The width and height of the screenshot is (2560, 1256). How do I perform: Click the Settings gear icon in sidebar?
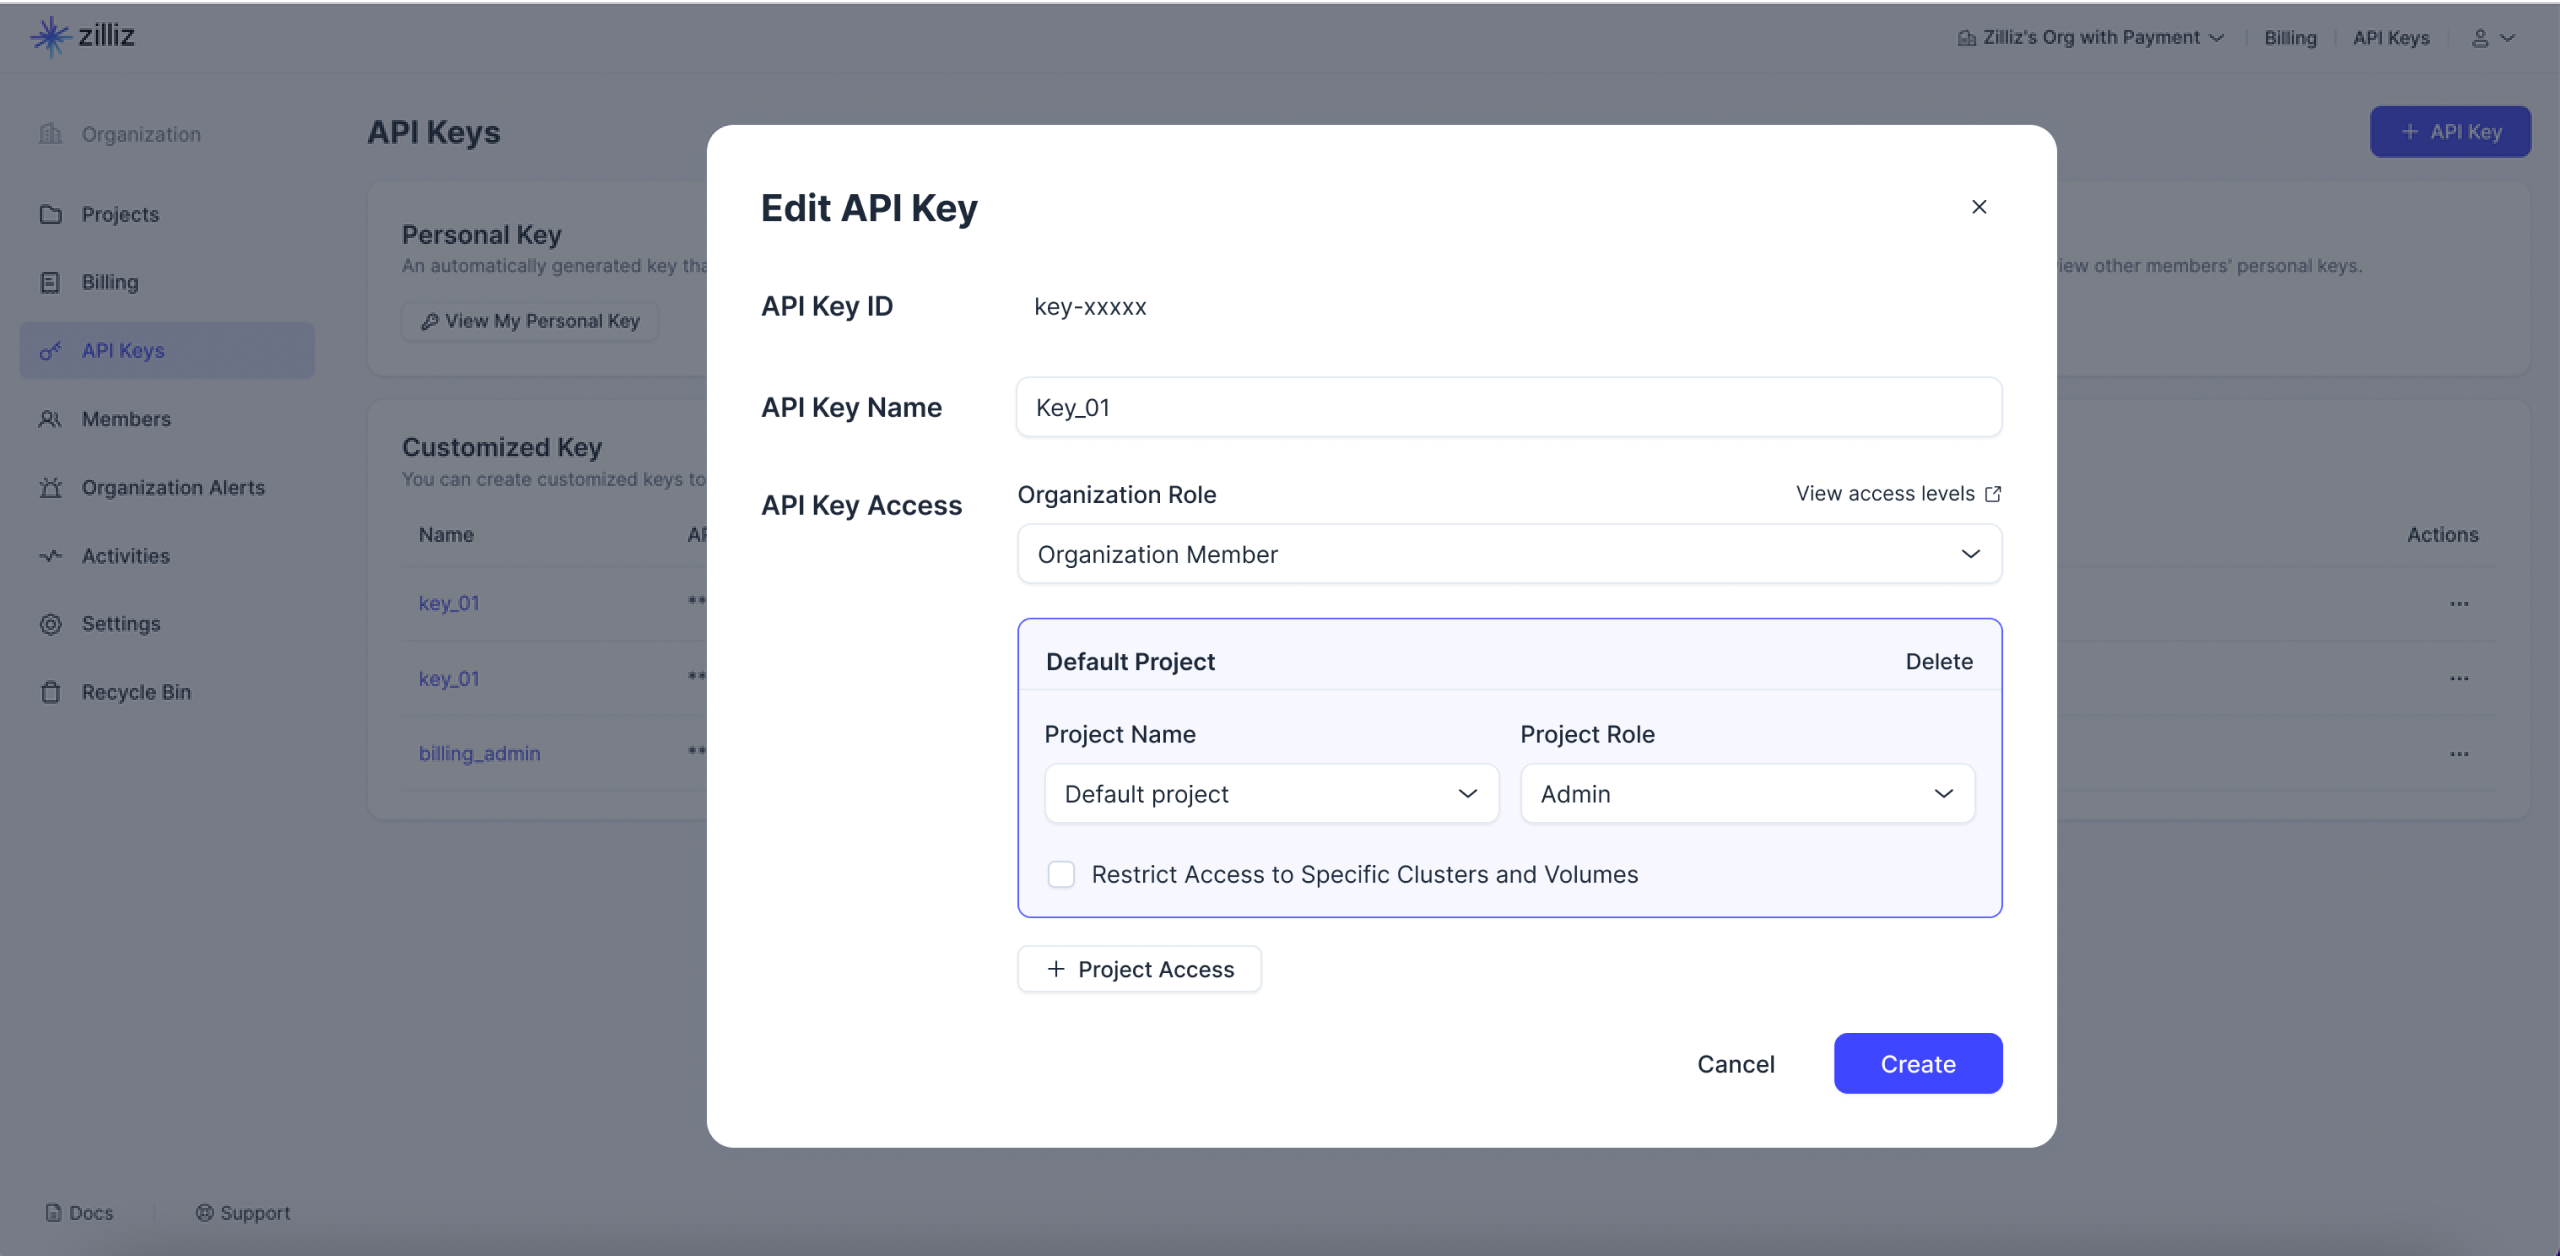pyautogui.click(x=51, y=624)
